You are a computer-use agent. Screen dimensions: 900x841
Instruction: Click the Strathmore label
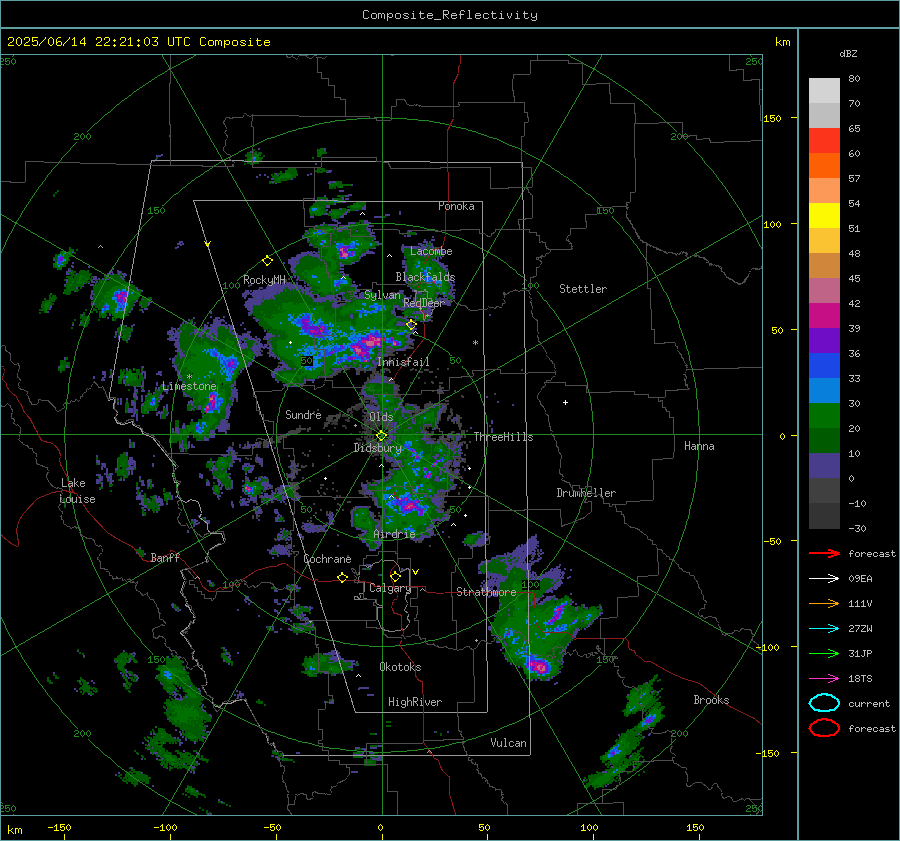tap(486, 592)
